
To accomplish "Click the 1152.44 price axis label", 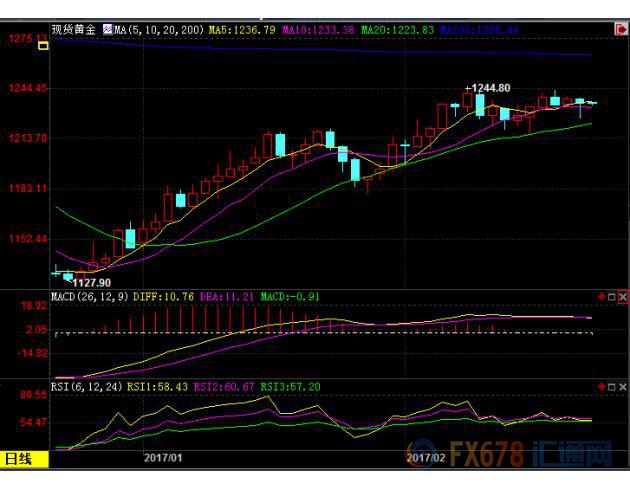I will point(28,239).
